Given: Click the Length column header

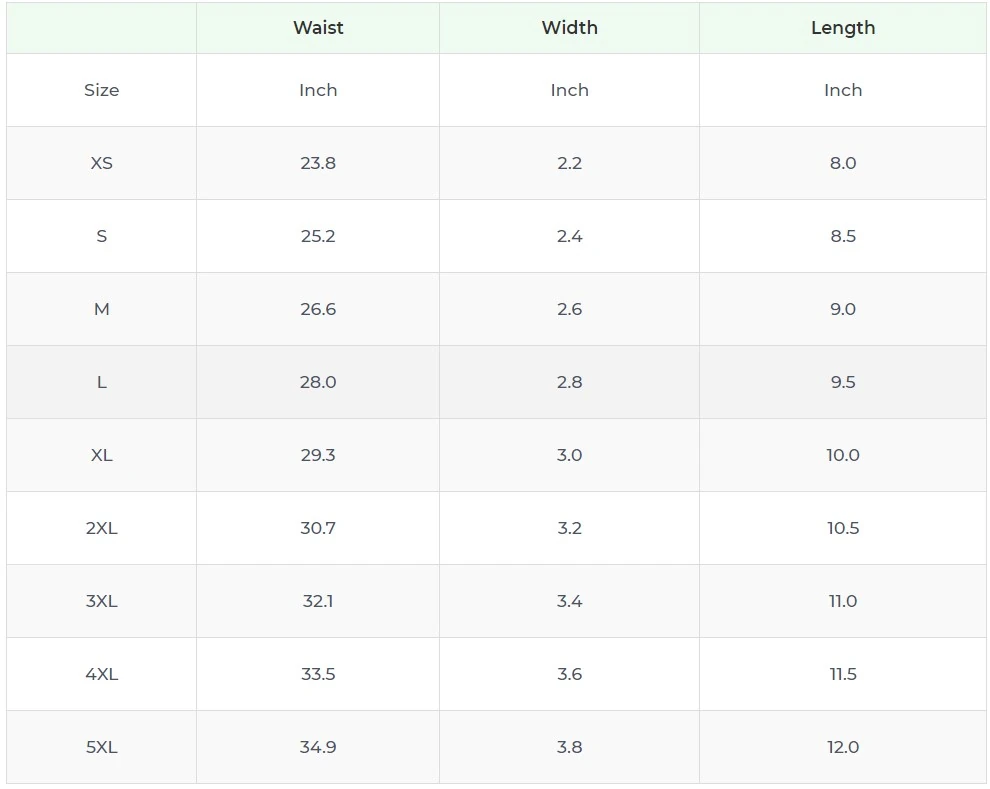Looking at the screenshot, I should click(842, 28).
